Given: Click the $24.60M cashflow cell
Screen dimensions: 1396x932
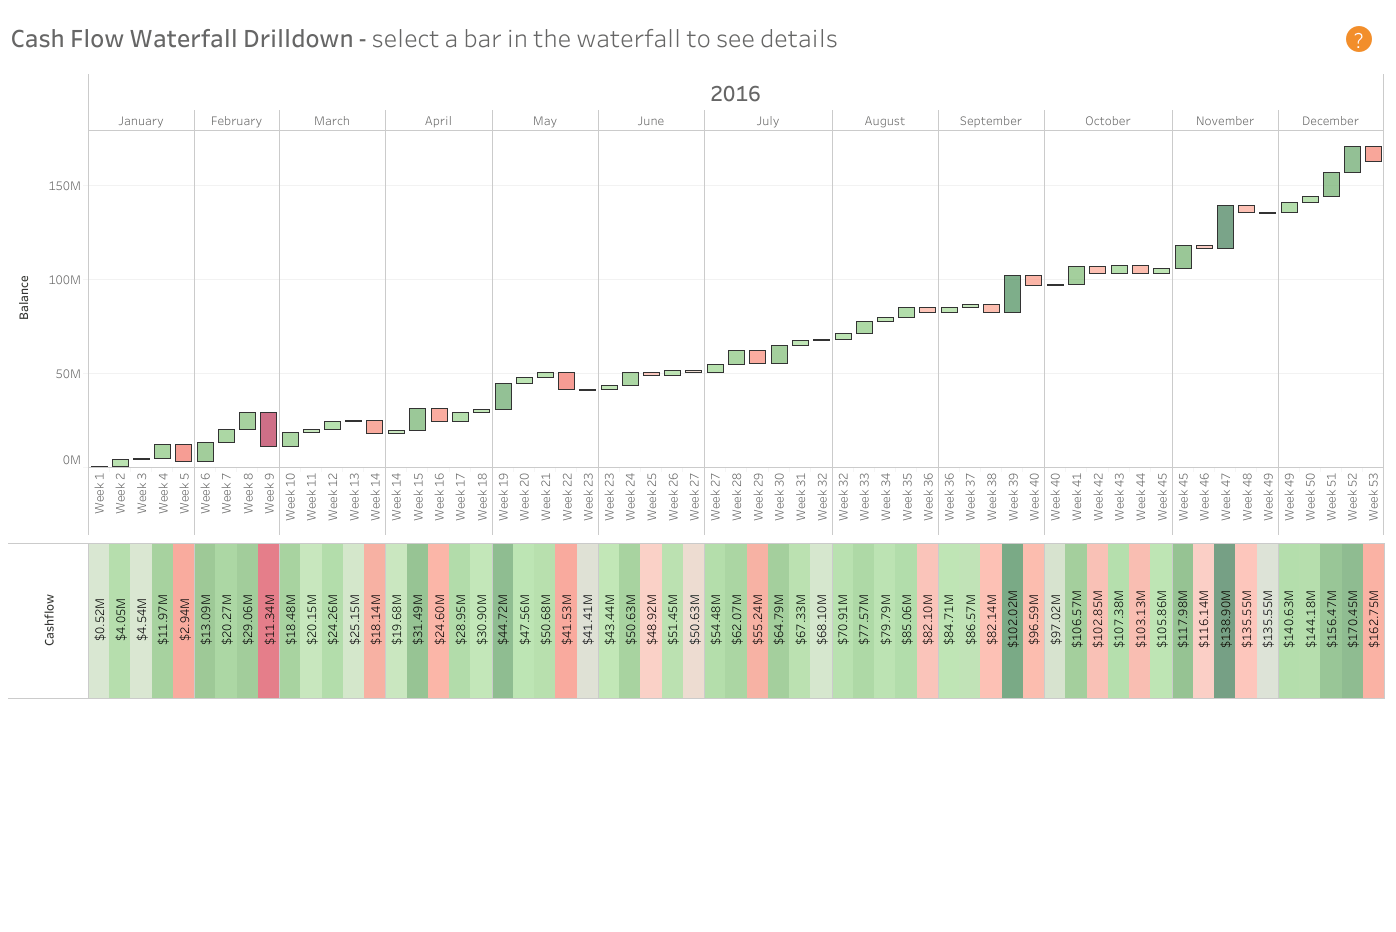Looking at the screenshot, I should [439, 621].
